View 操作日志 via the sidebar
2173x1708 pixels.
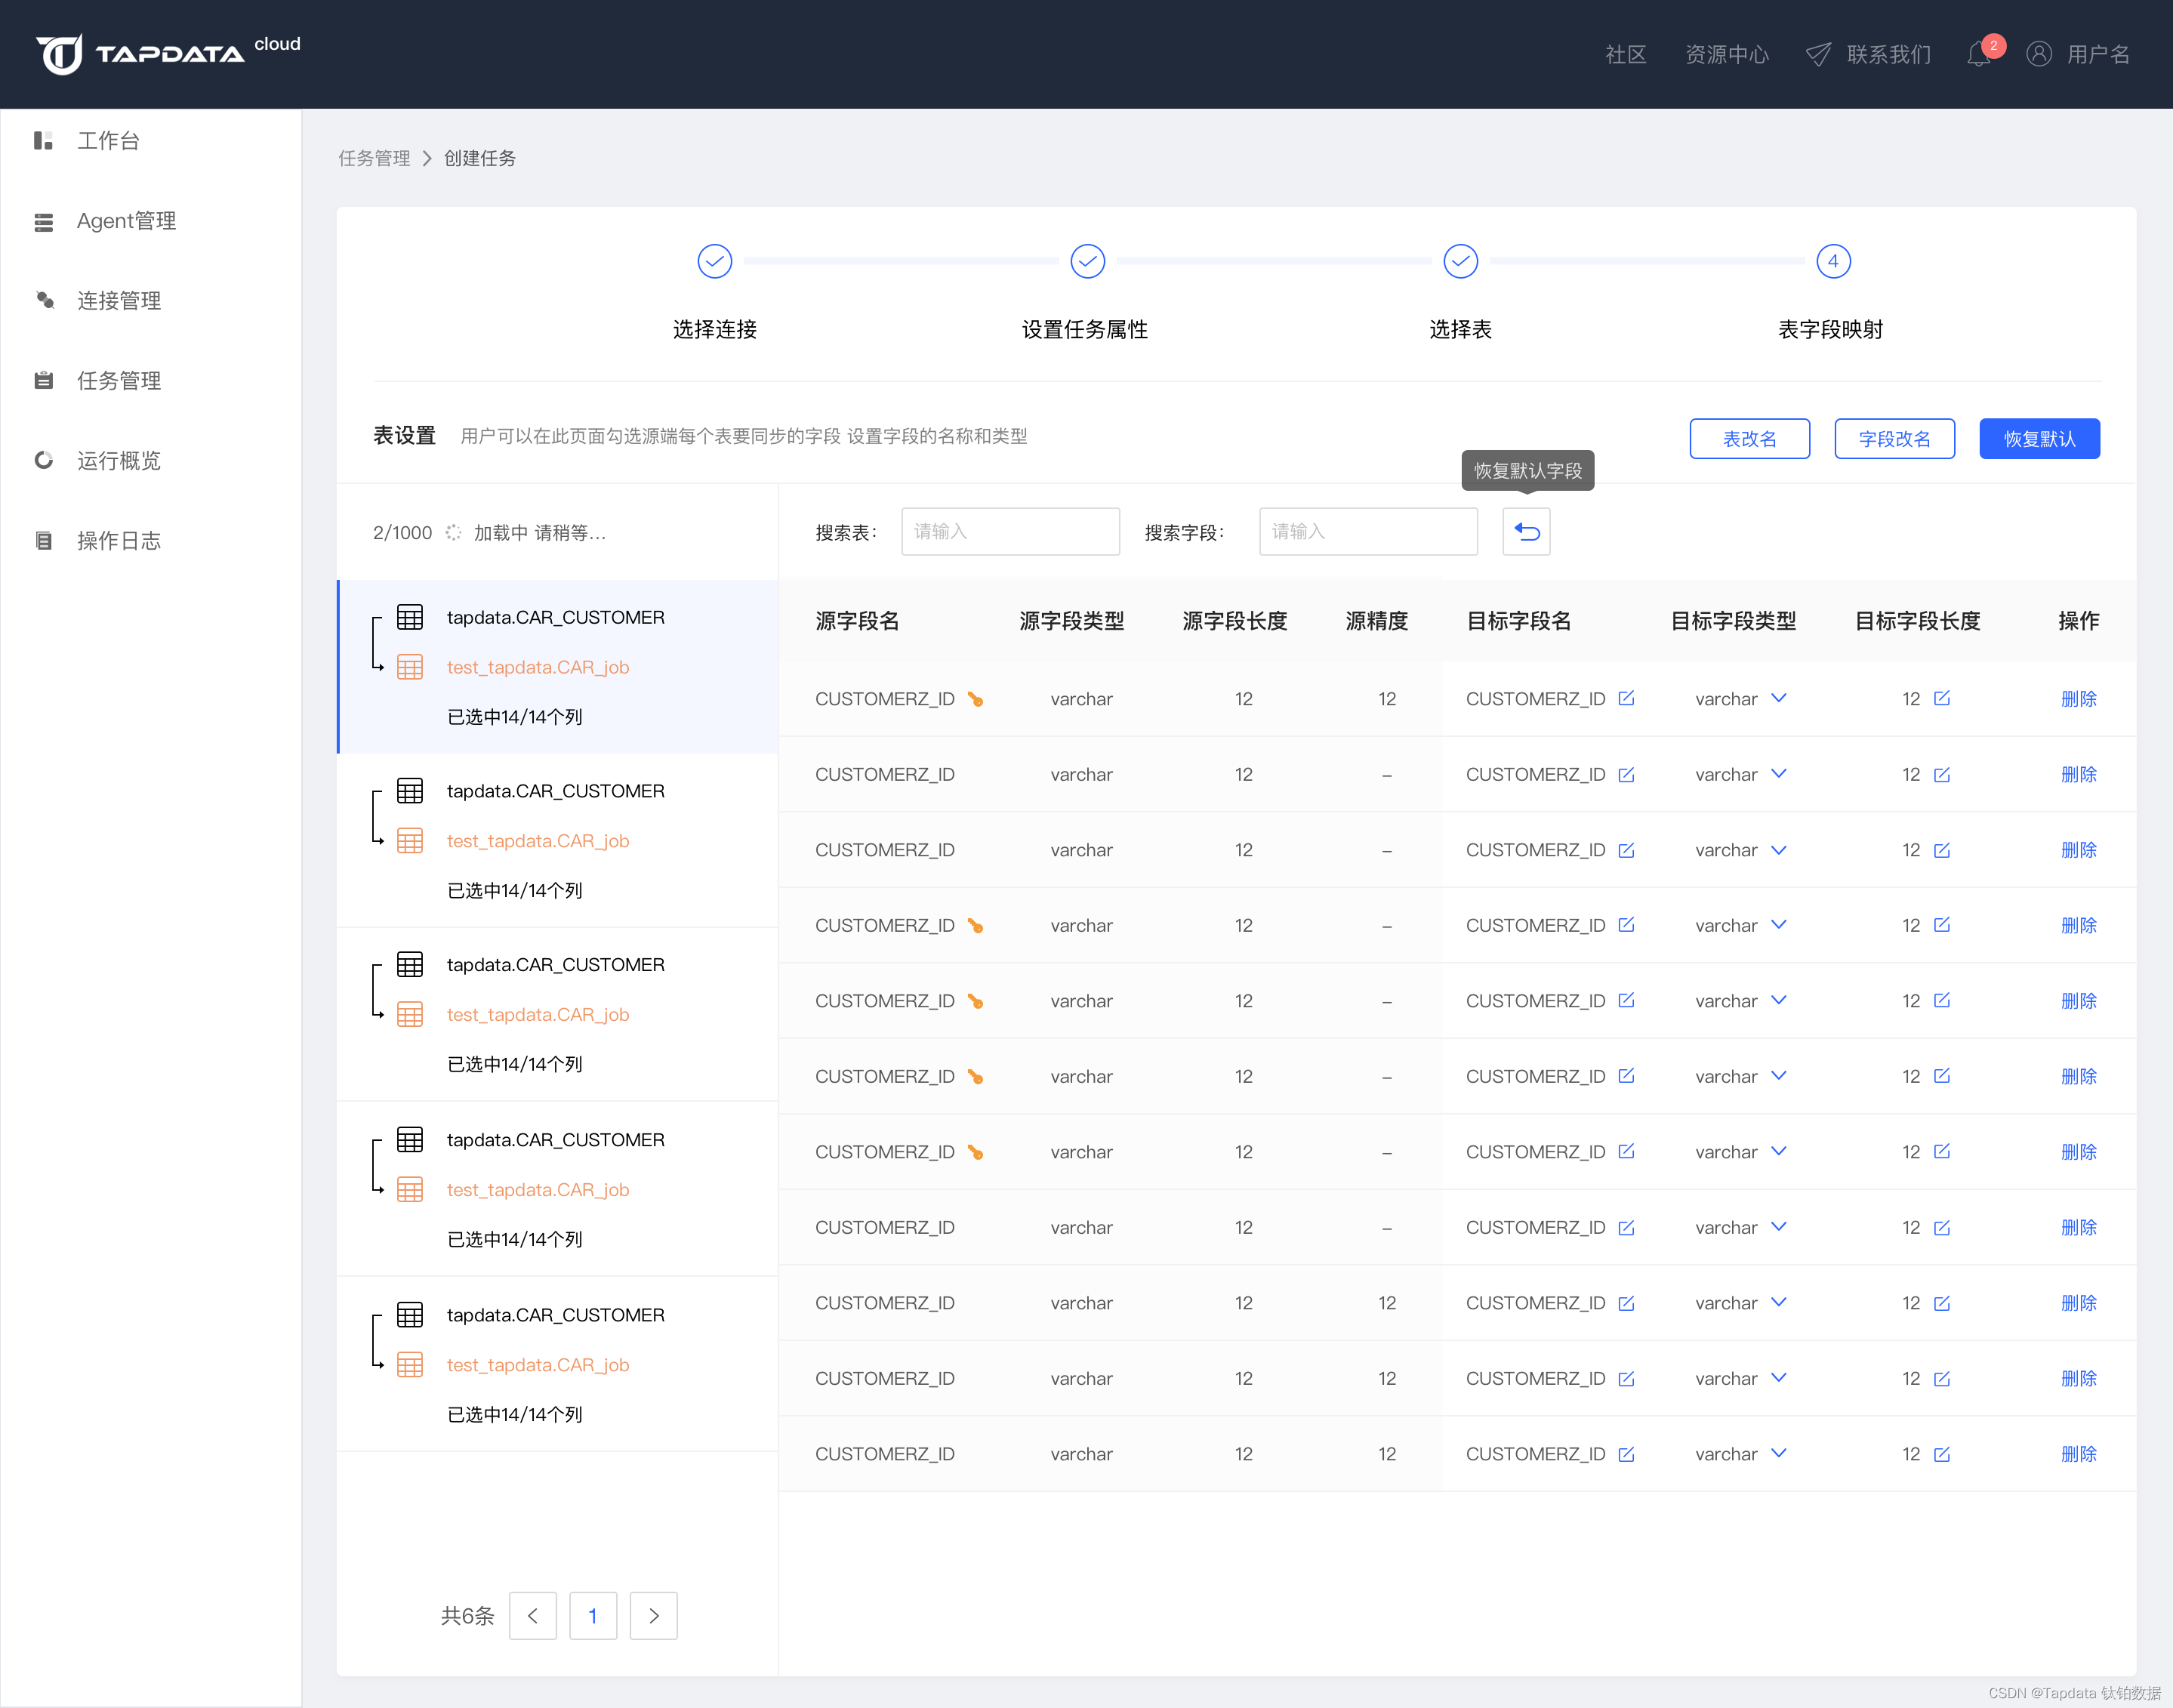[118, 540]
